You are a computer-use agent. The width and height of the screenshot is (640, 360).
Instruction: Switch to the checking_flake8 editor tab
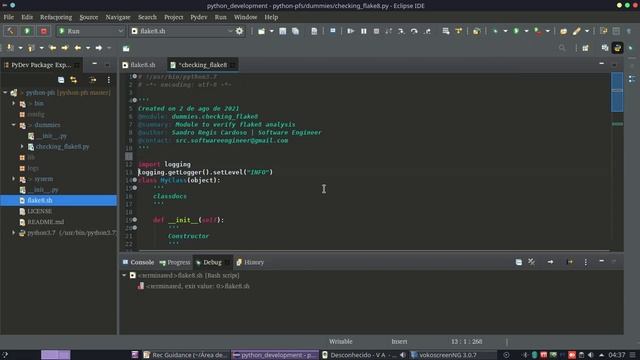pyautogui.click(x=202, y=65)
